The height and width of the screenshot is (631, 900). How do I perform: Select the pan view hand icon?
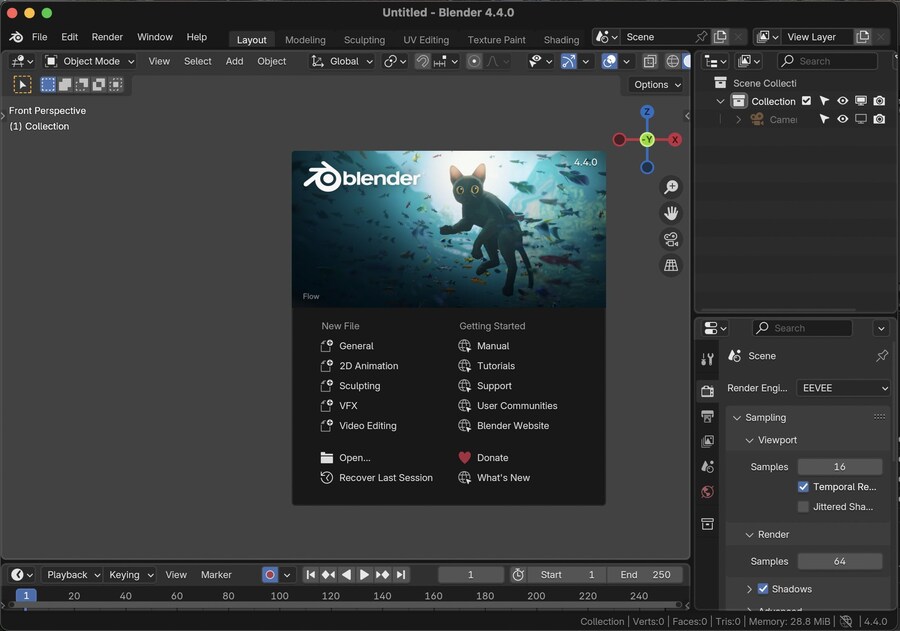[x=671, y=213]
